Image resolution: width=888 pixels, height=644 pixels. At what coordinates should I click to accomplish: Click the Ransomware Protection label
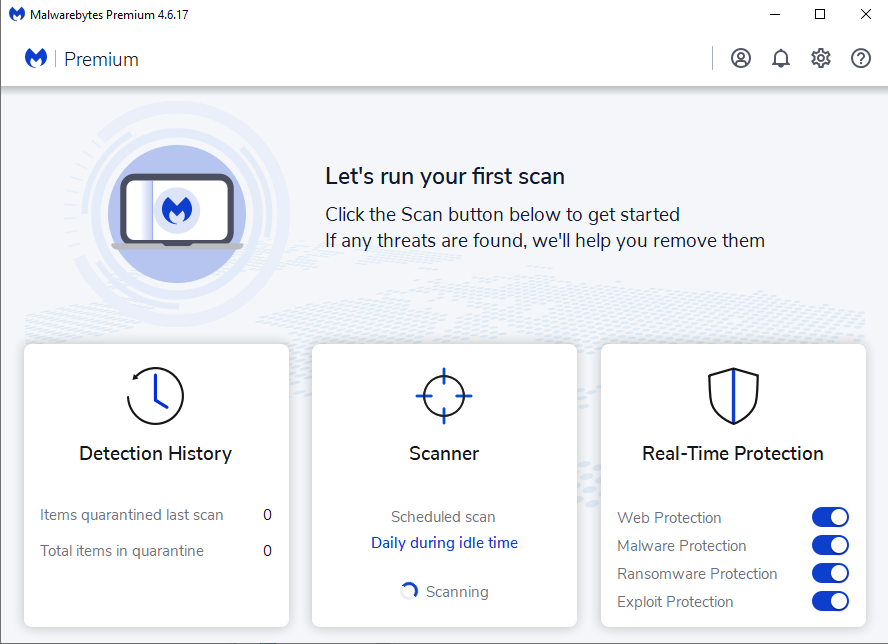pos(697,574)
